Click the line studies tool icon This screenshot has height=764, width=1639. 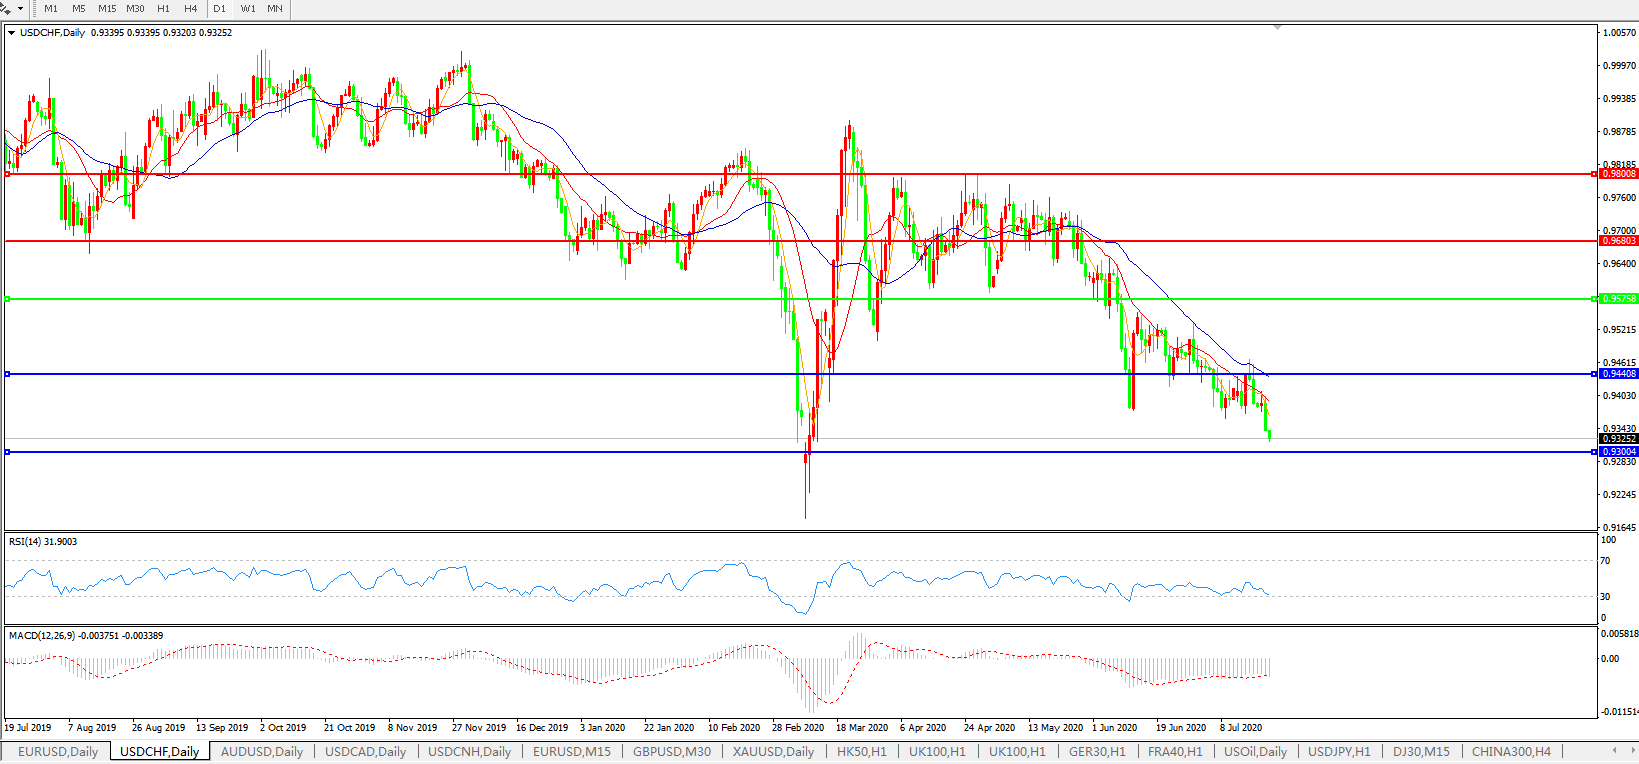click(5, 8)
